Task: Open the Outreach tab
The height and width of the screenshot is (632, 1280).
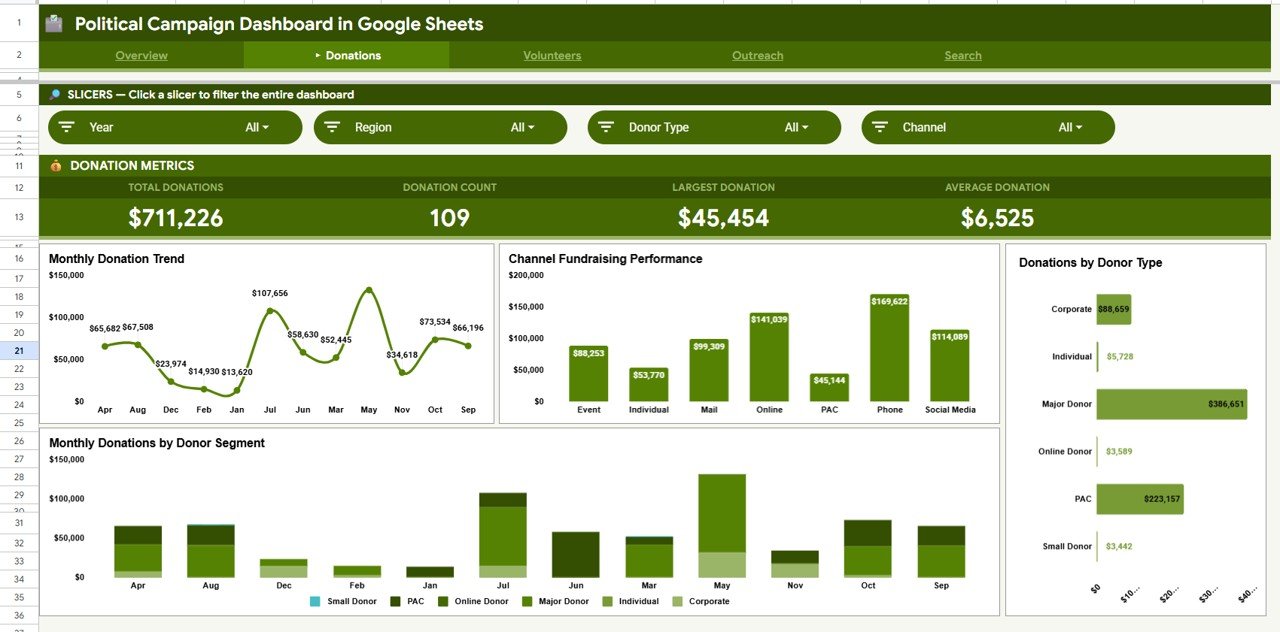Action: point(757,56)
